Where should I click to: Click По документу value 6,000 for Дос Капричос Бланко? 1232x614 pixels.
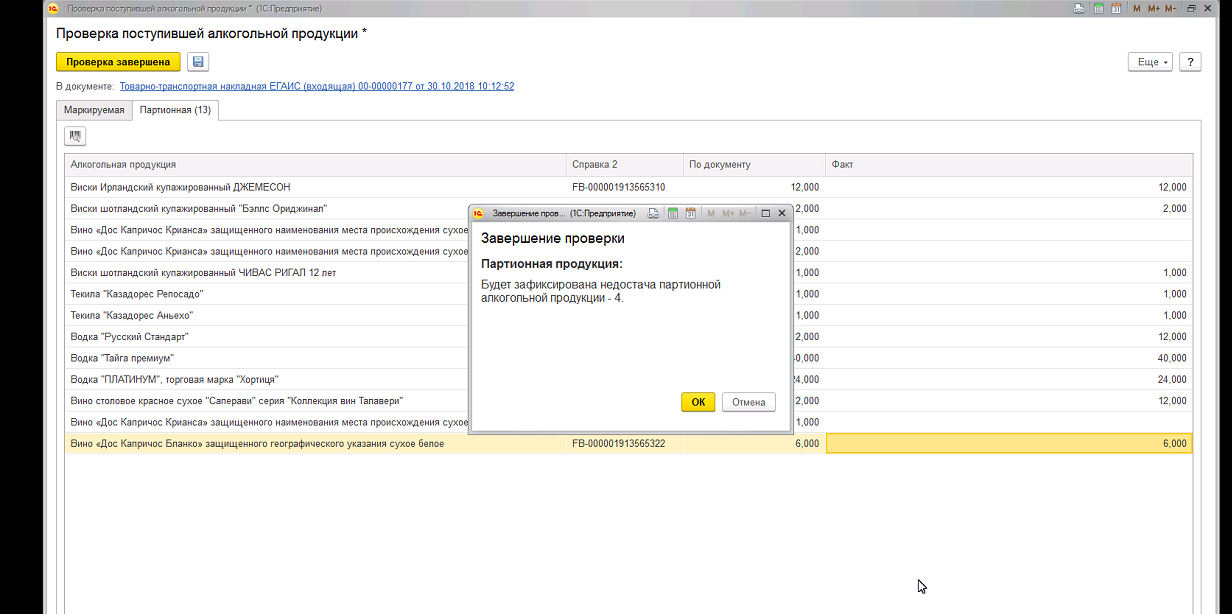(x=754, y=443)
